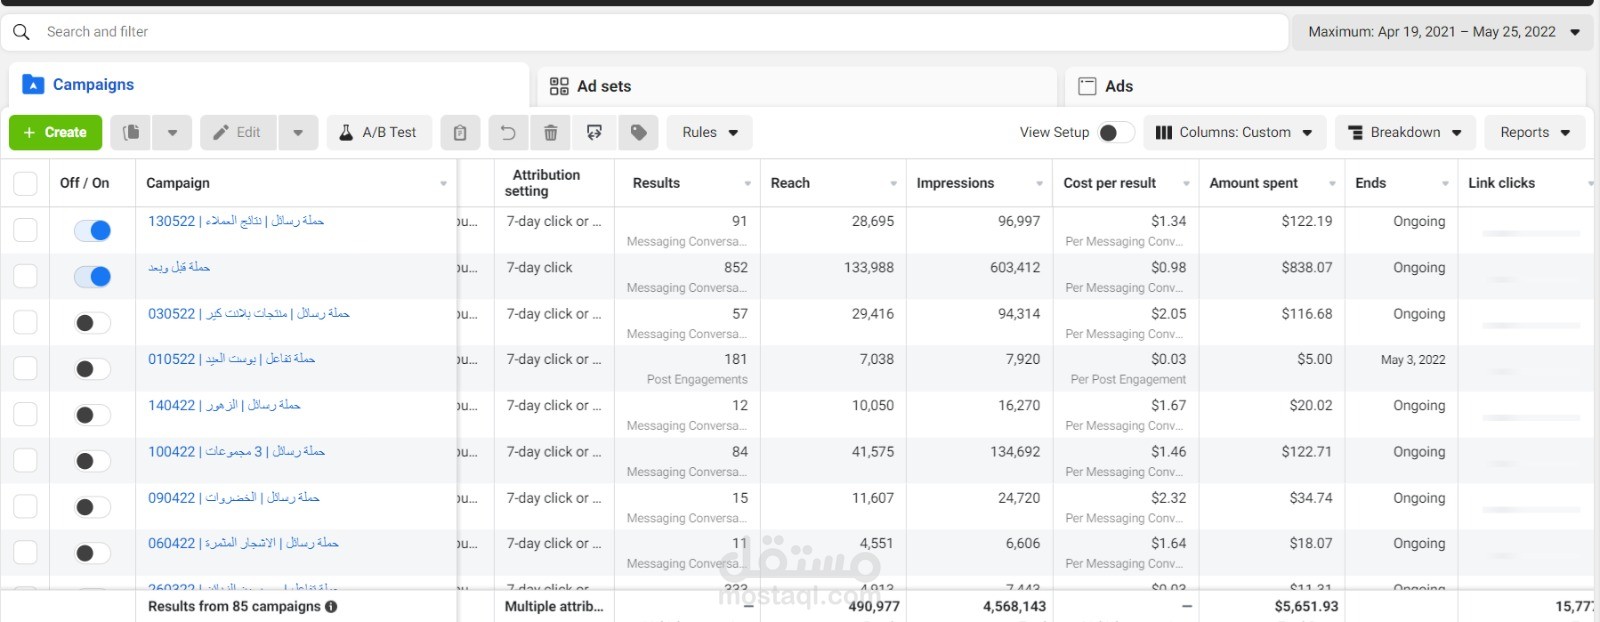This screenshot has width=1600, height=622.
Task: Turn off the 130522 campaign toggle
Action: point(92,230)
